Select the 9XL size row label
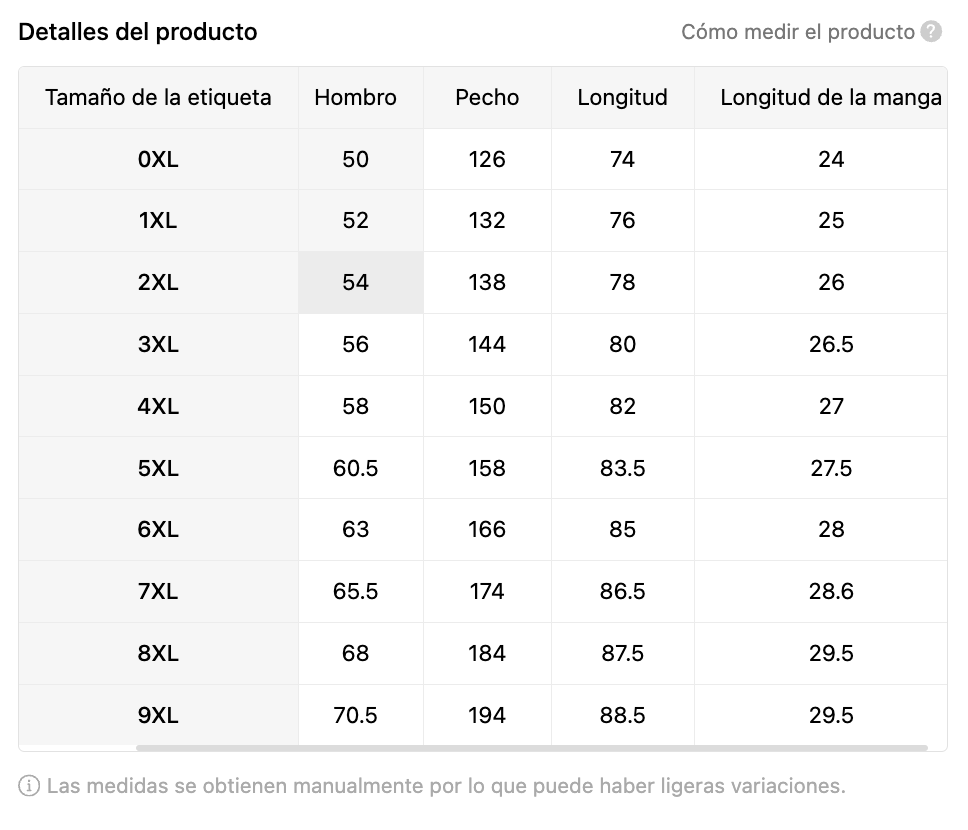 coord(158,715)
